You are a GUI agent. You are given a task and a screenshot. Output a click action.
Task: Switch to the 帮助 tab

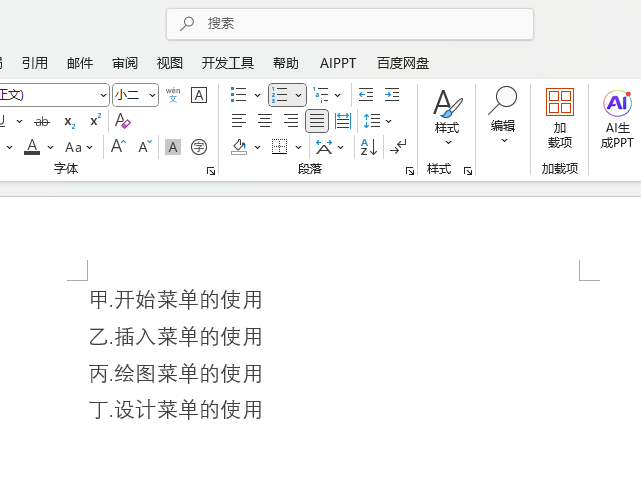286,63
